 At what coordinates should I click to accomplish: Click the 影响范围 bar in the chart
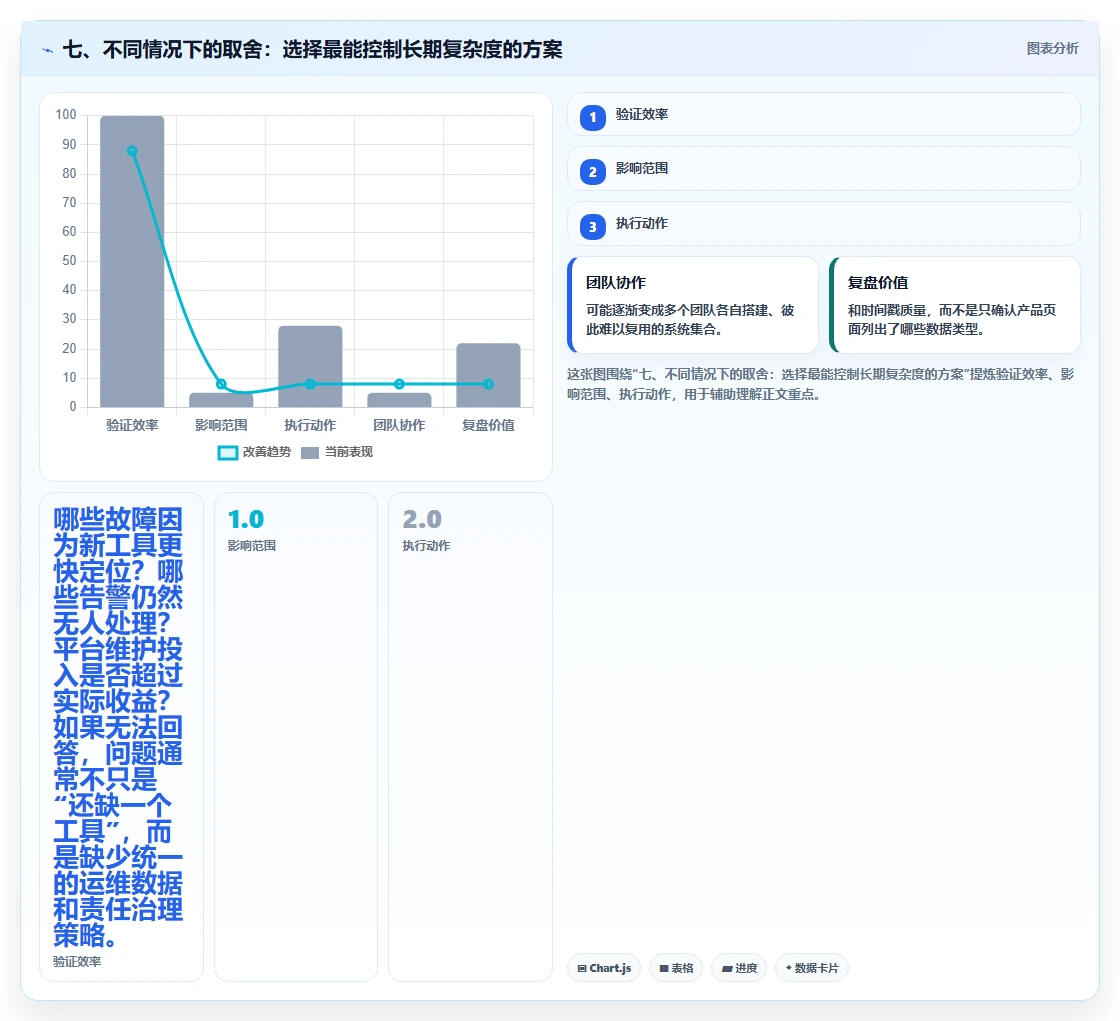tap(221, 400)
